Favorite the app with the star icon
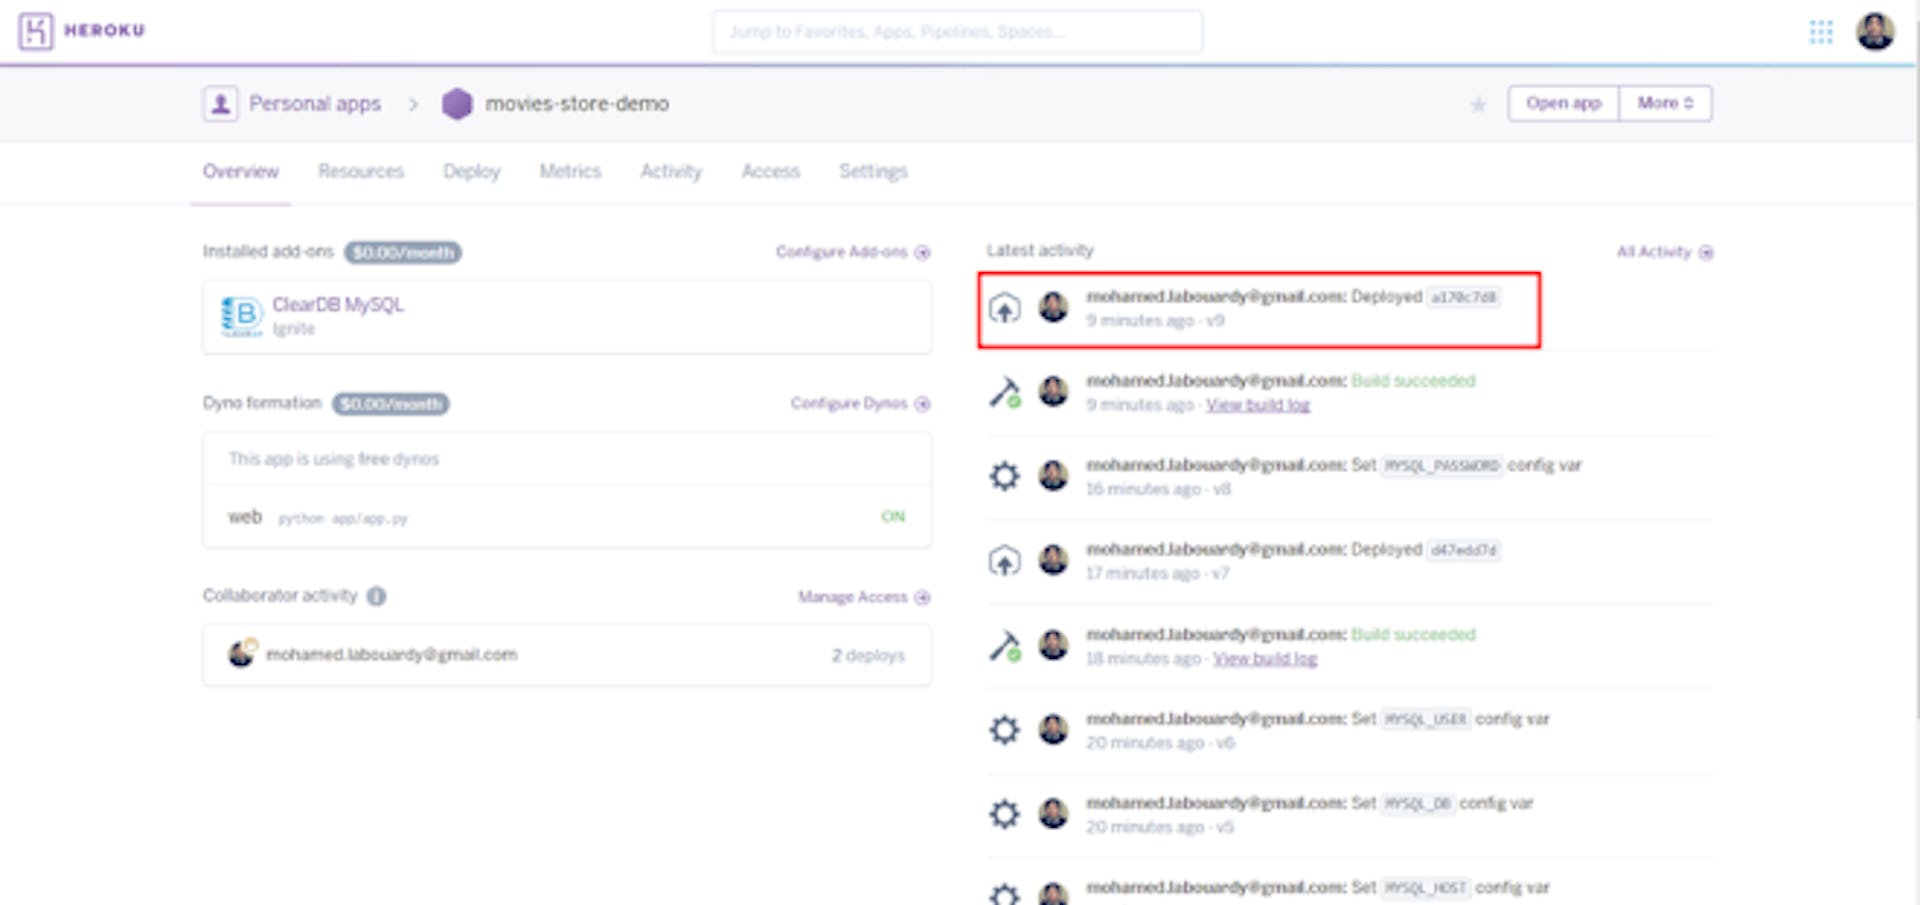Image resolution: width=1920 pixels, height=905 pixels. tap(1478, 104)
